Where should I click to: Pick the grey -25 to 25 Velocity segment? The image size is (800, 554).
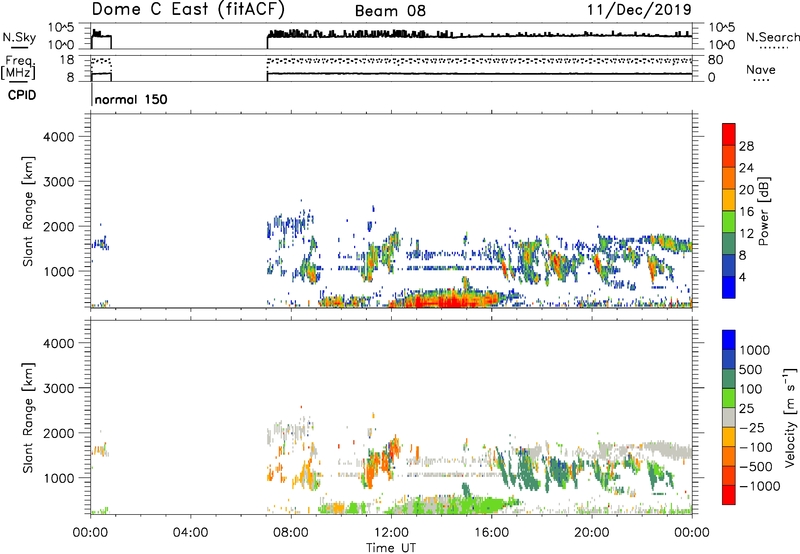(729, 417)
